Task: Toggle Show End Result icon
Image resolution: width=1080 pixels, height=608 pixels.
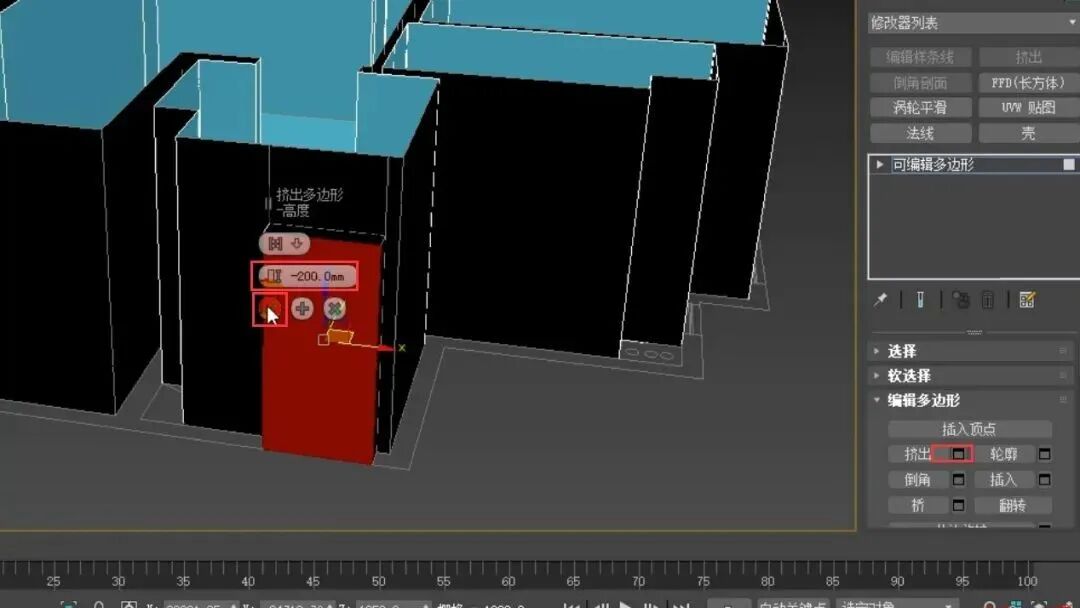Action: coord(920,300)
